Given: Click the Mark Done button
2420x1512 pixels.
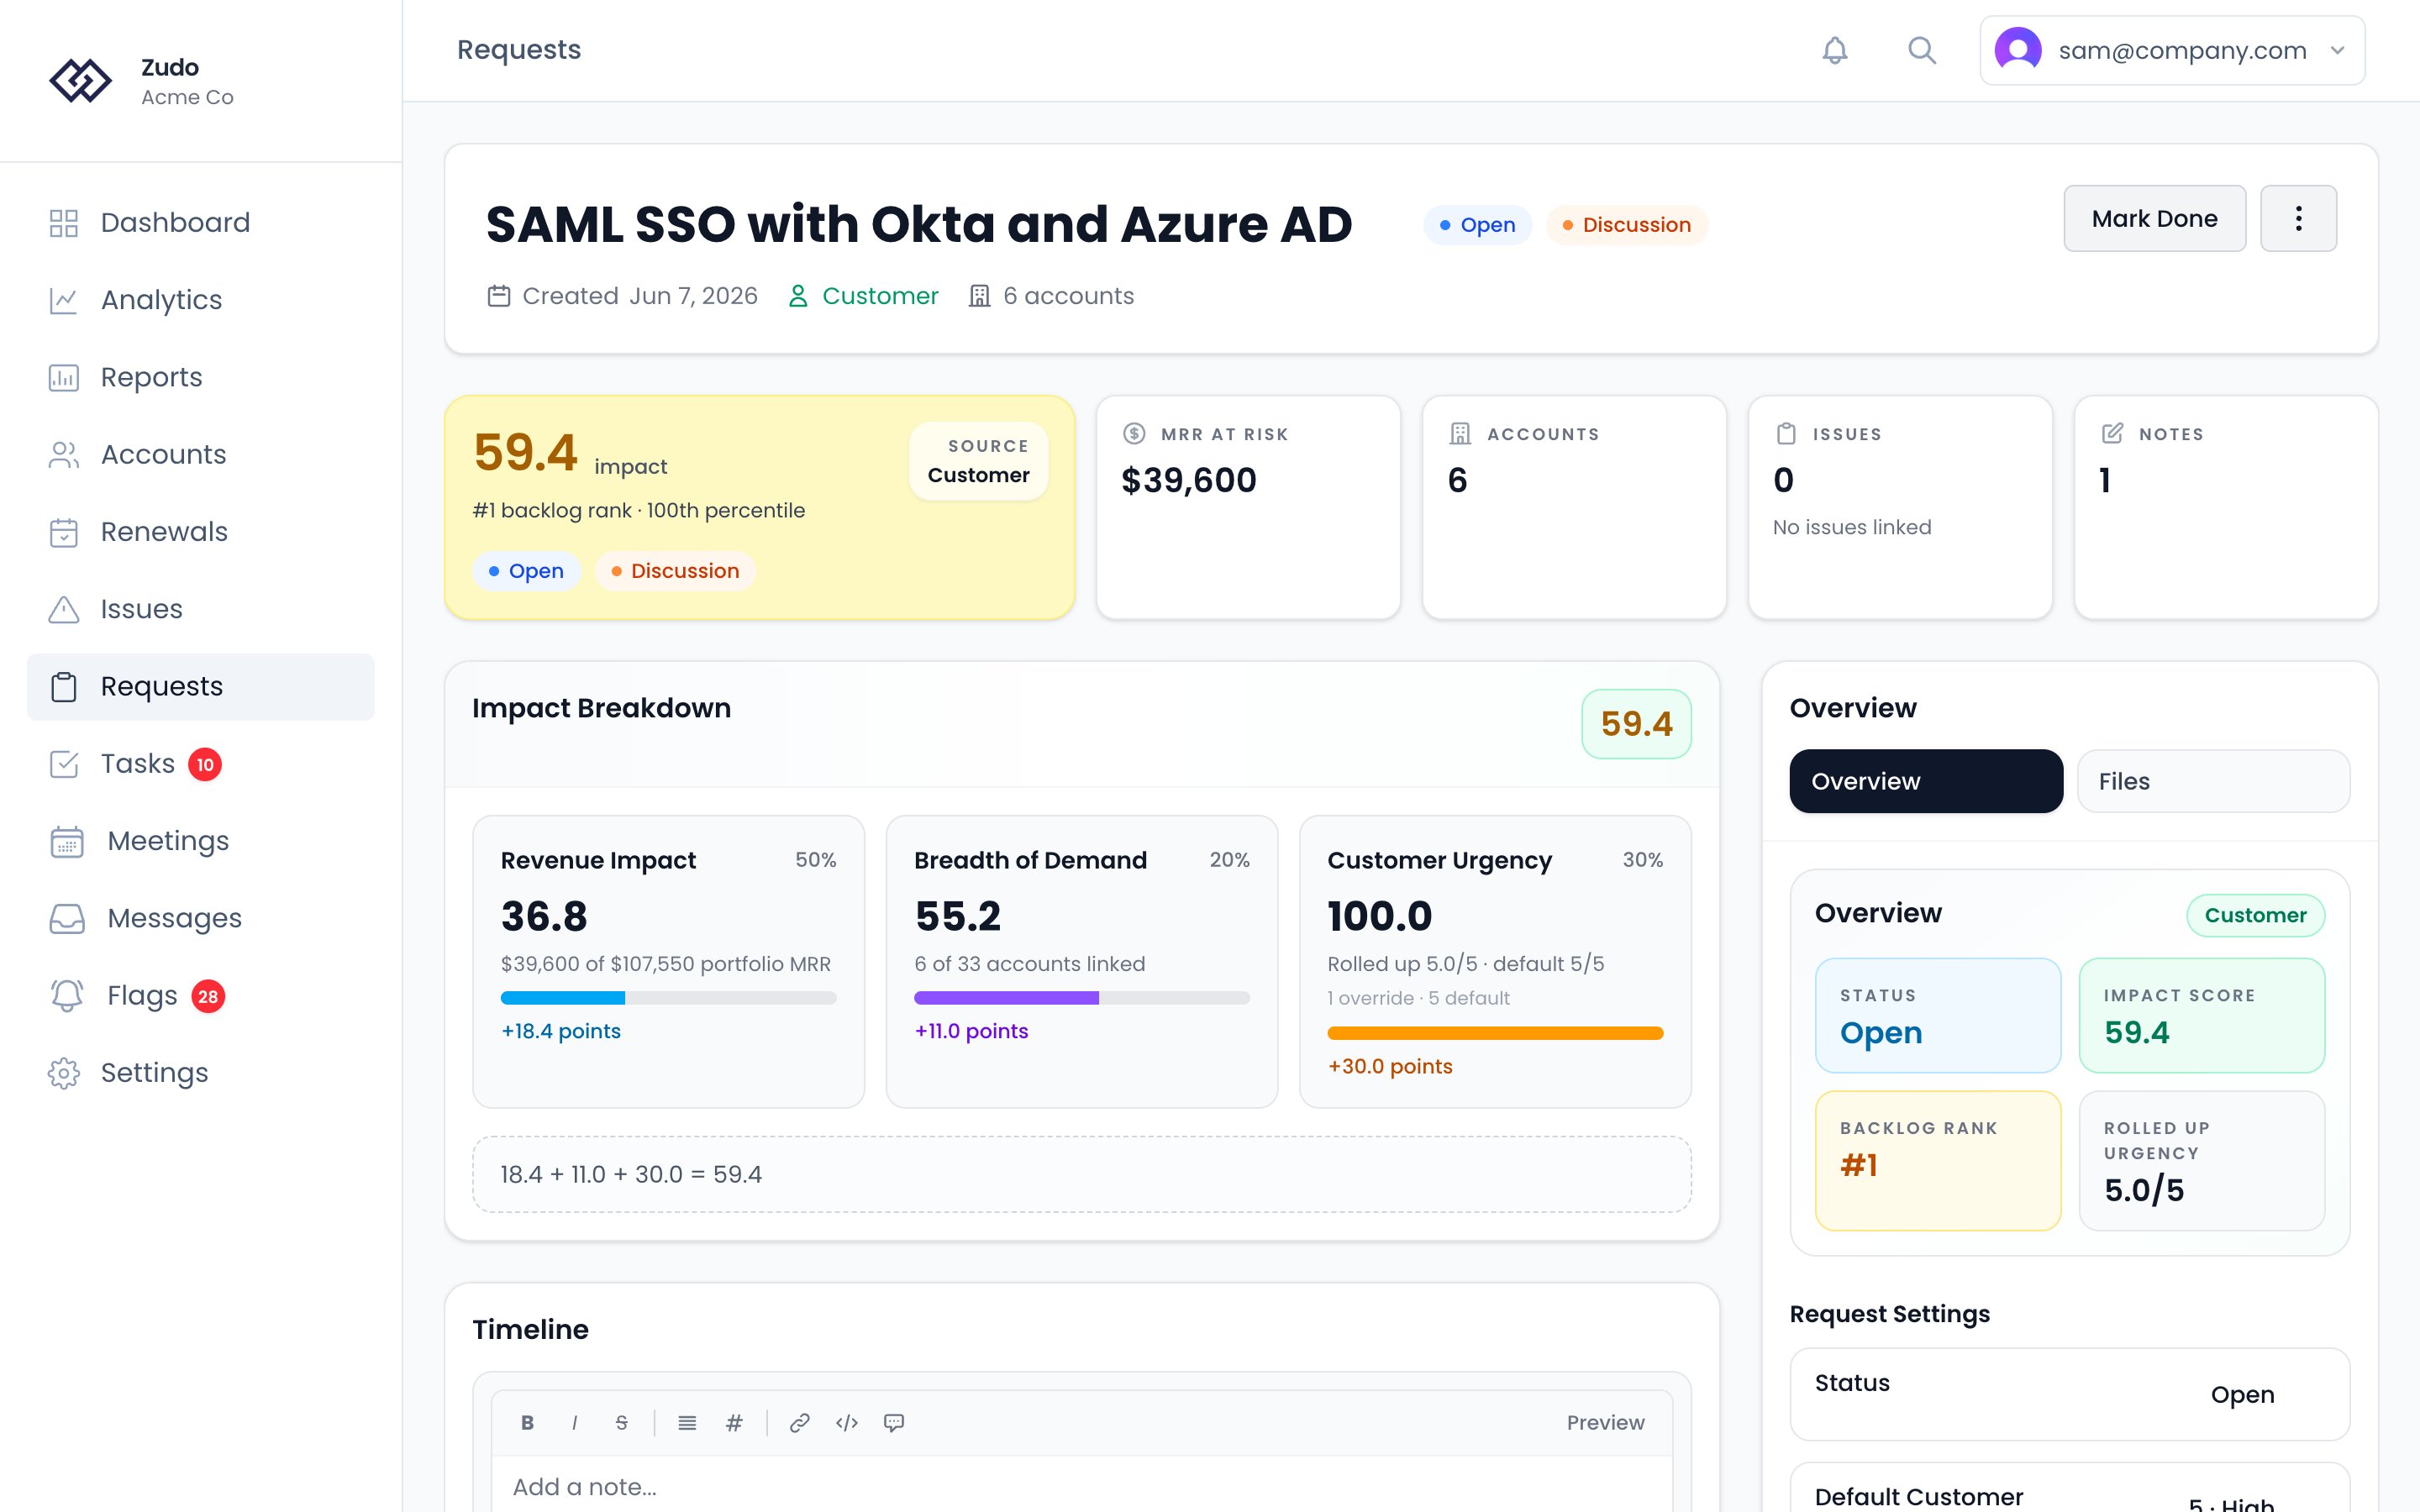Looking at the screenshot, I should click(x=2154, y=218).
